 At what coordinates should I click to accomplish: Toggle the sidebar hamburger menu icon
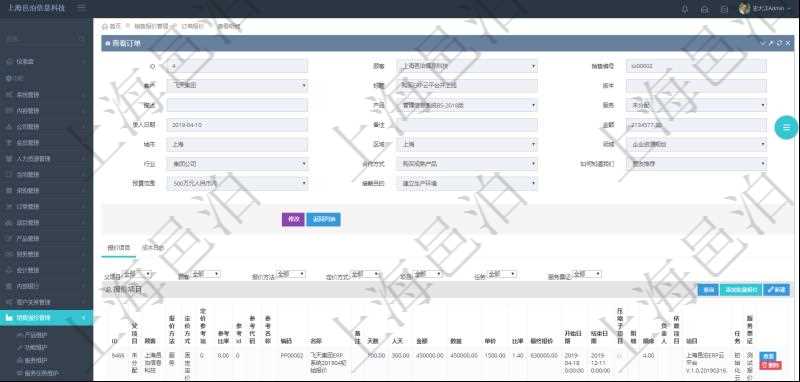(82, 8)
